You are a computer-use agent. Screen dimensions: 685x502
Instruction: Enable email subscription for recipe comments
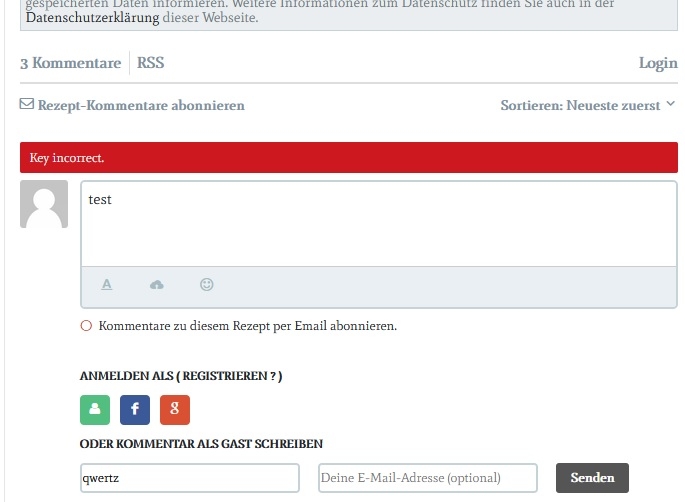(86, 326)
